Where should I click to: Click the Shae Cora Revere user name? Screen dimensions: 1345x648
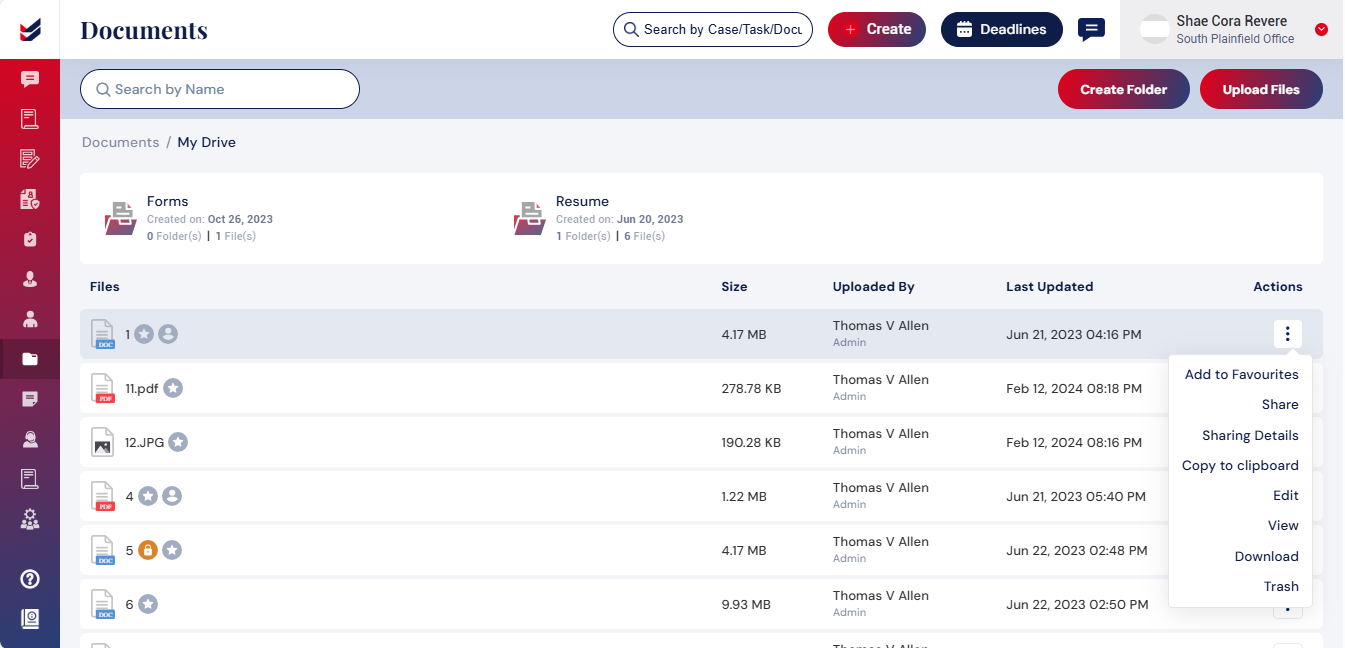[1232, 21]
